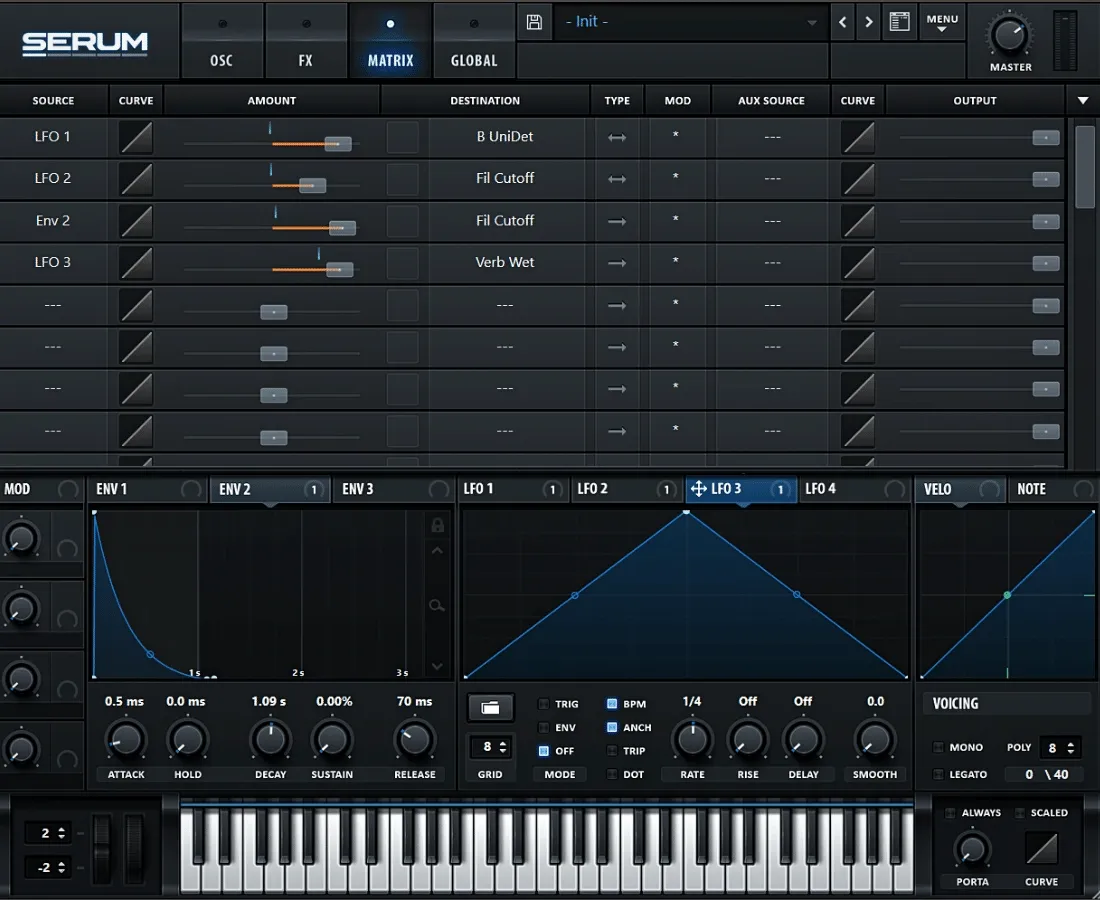The image size is (1100, 900).
Task: Open the LFO shape folder icon
Action: click(x=490, y=707)
